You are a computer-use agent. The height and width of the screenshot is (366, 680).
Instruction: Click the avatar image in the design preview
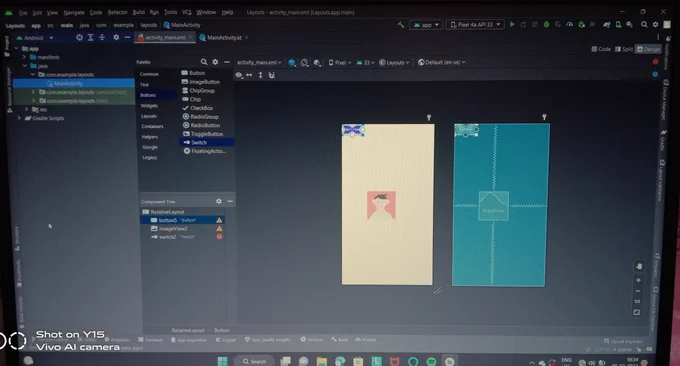[381, 205]
